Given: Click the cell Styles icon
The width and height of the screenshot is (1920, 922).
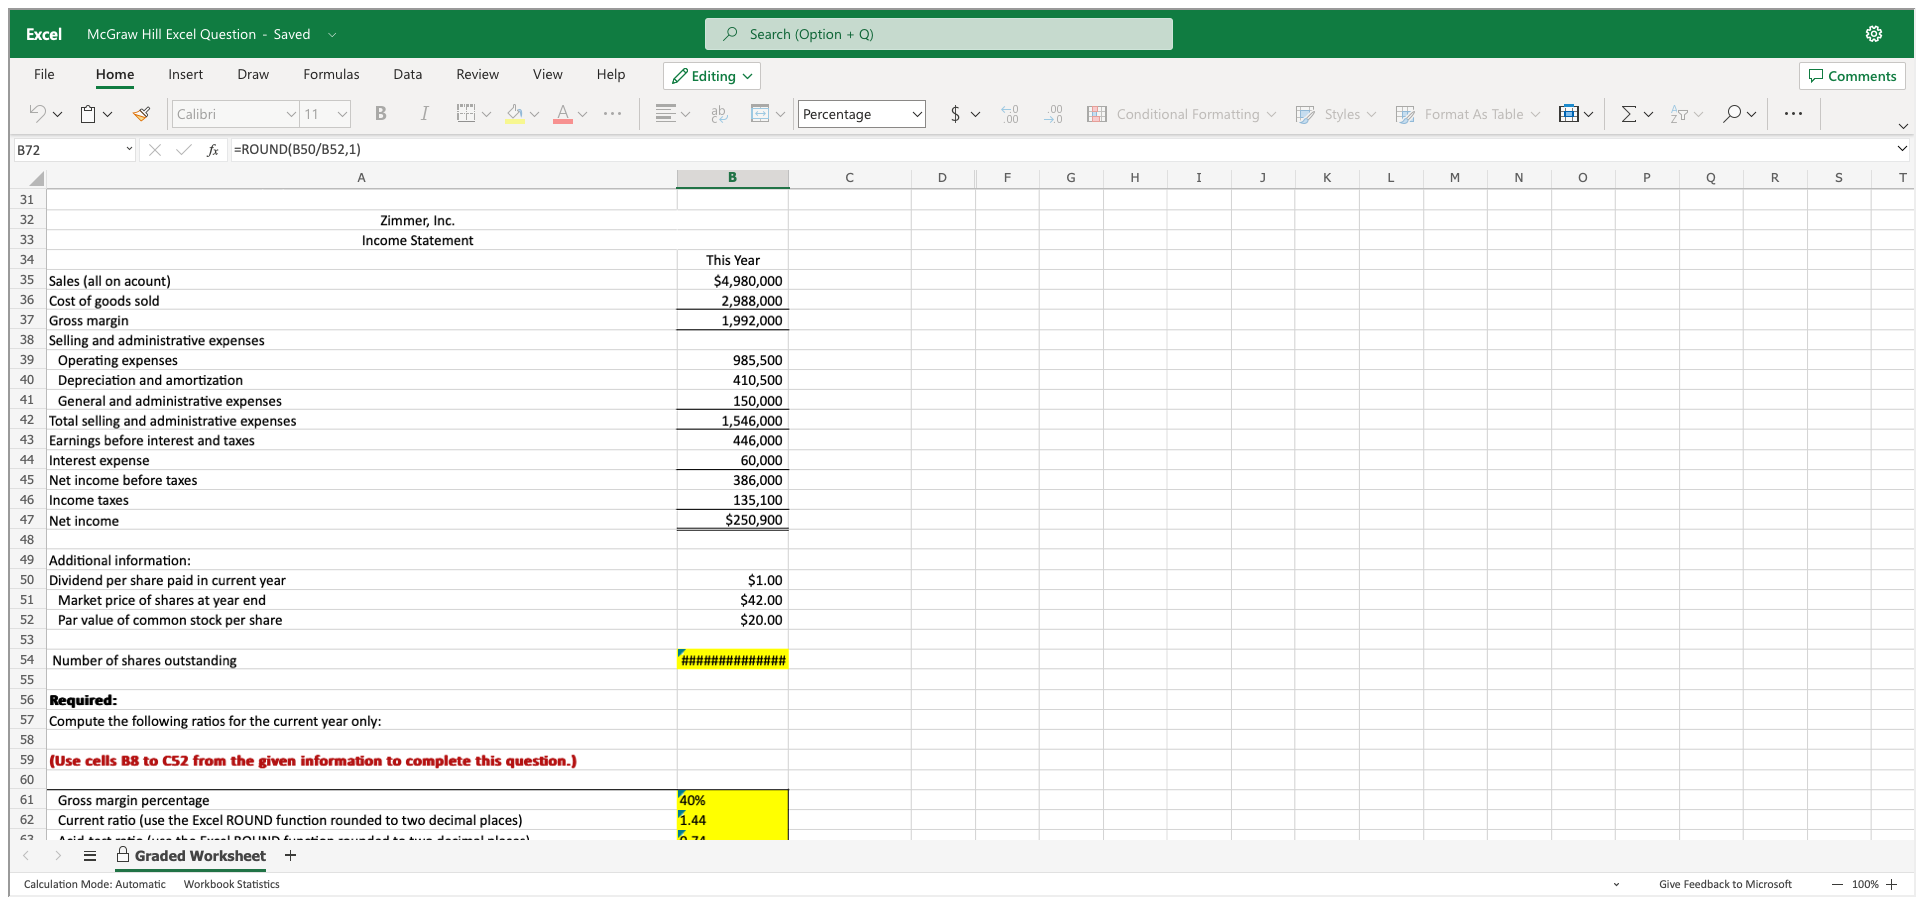Looking at the screenshot, I should pos(1305,114).
